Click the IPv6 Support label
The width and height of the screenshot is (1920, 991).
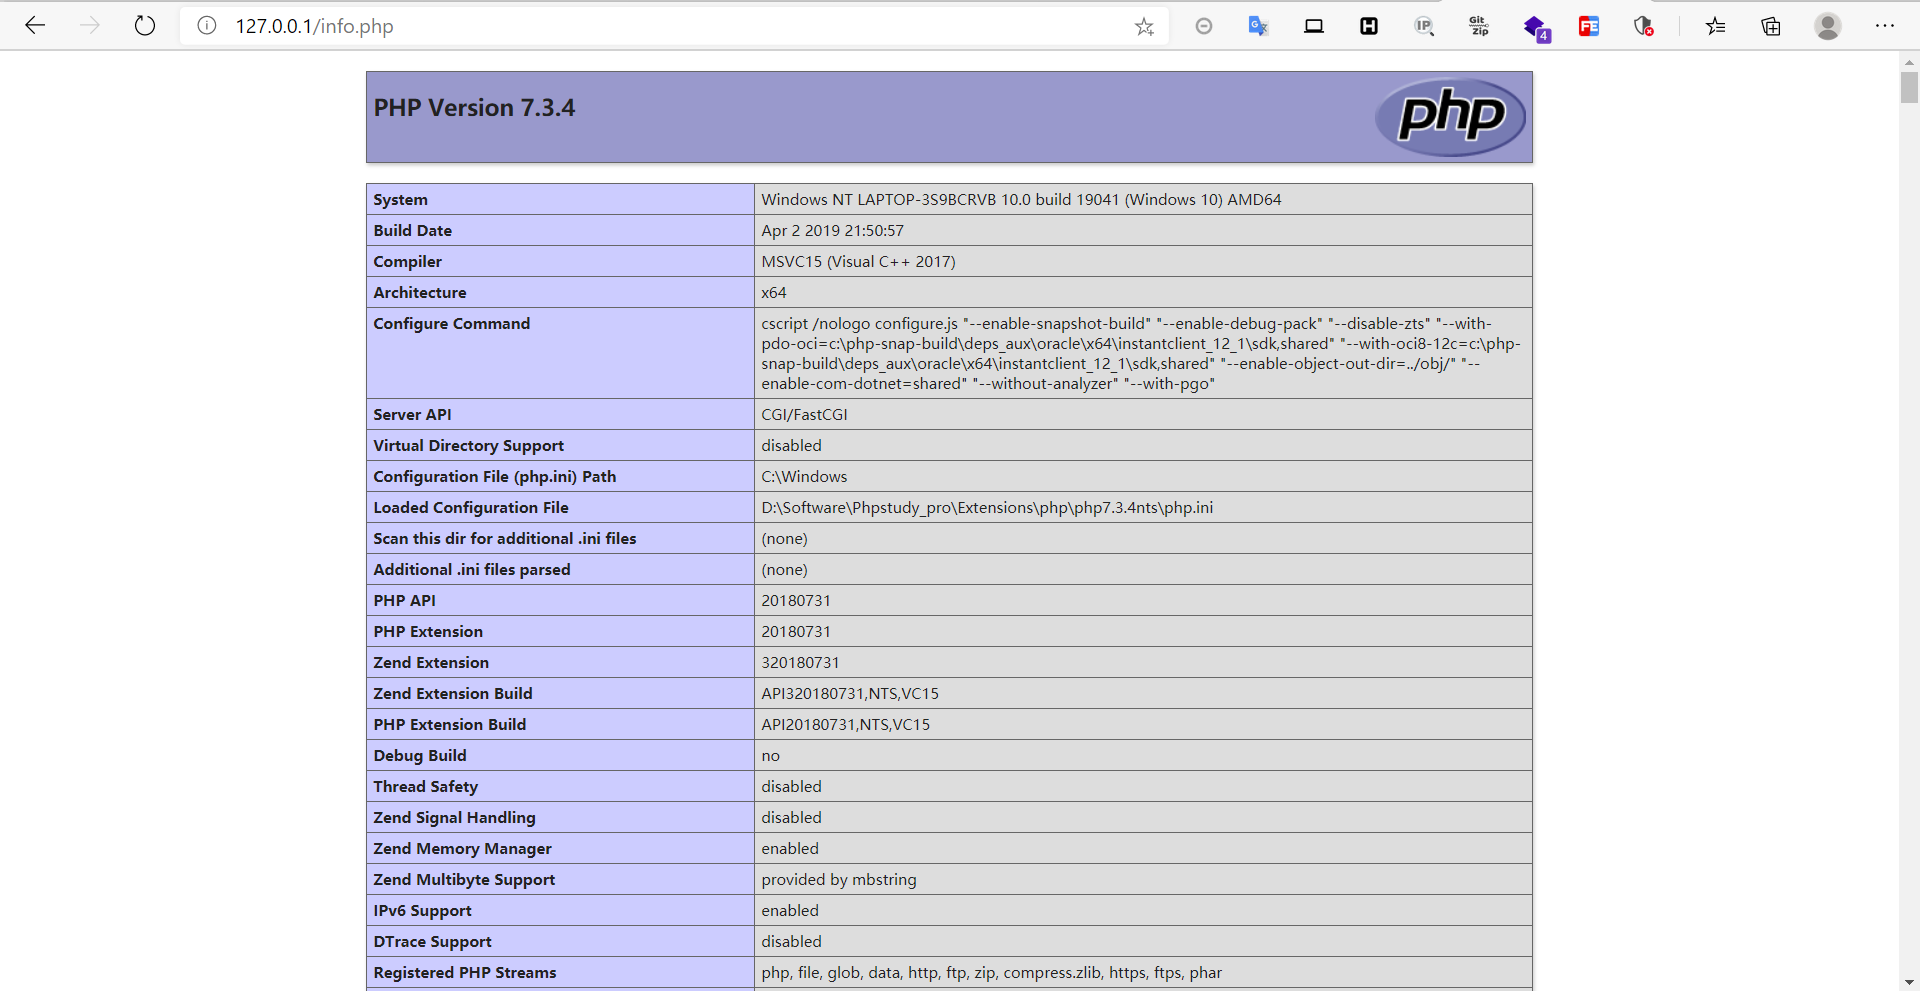click(422, 911)
